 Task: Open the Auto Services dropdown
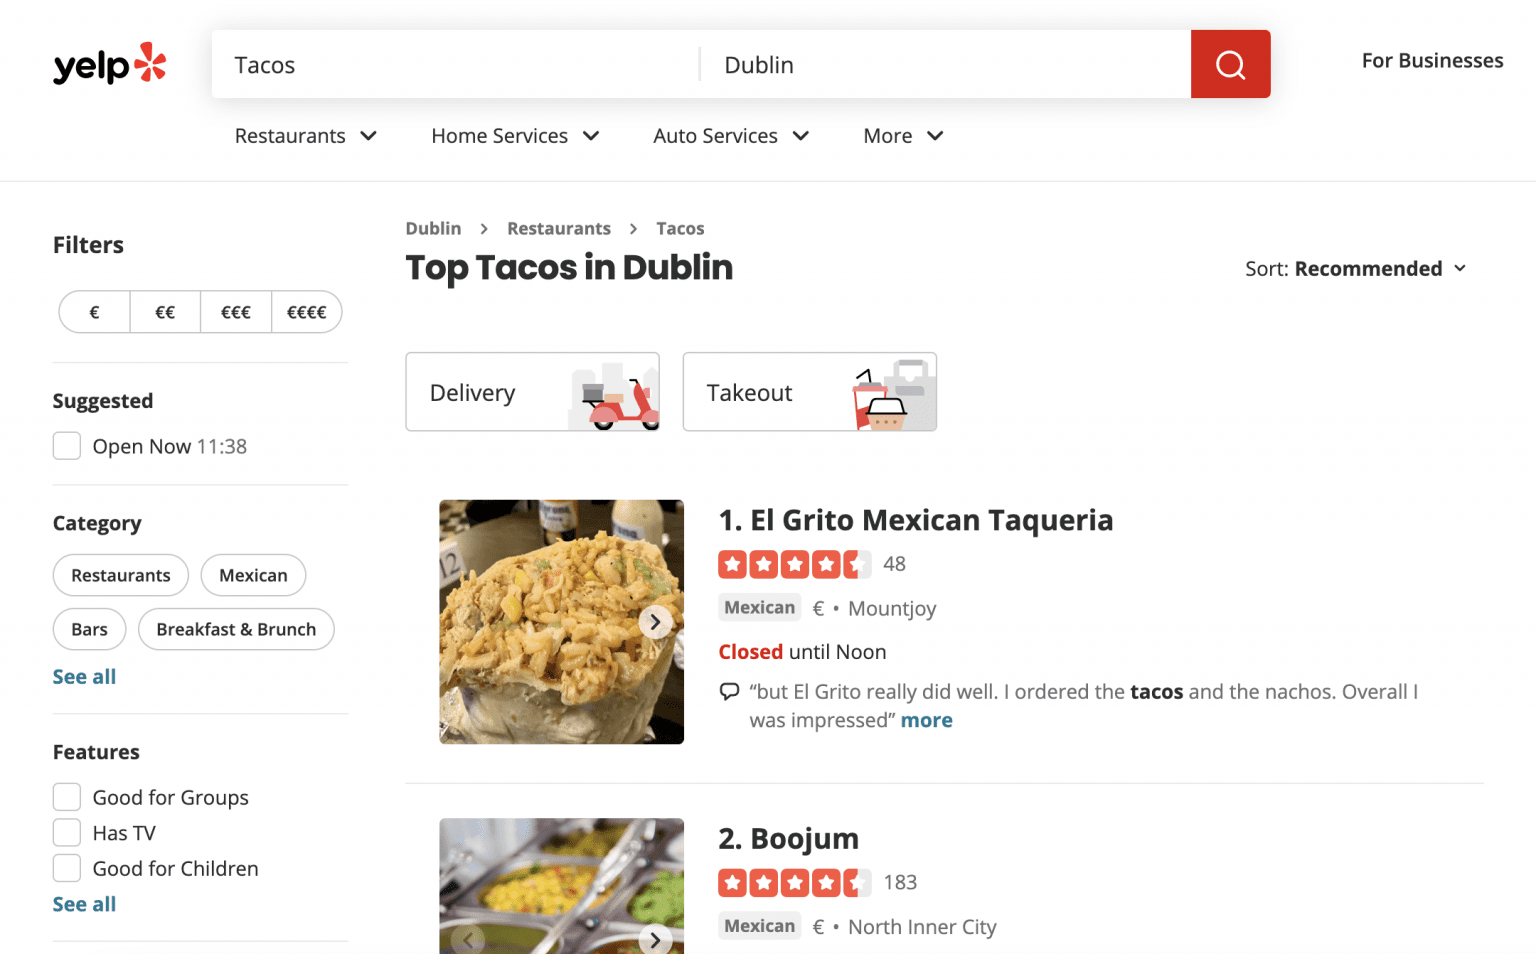pos(730,135)
